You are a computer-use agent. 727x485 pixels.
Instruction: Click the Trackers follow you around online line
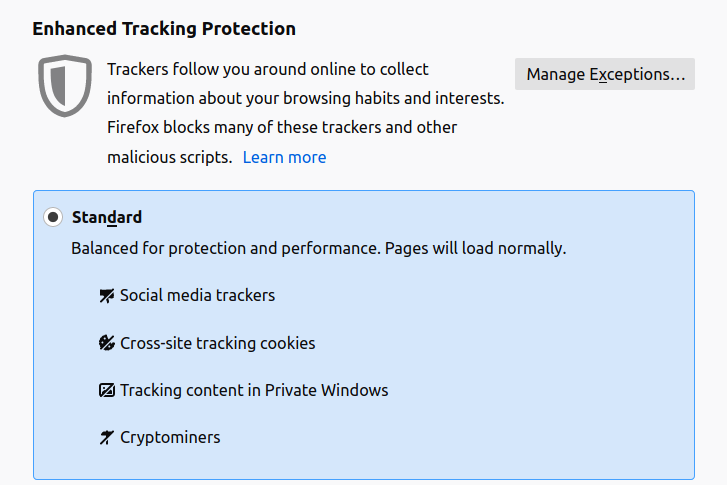[x=268, y=70]
